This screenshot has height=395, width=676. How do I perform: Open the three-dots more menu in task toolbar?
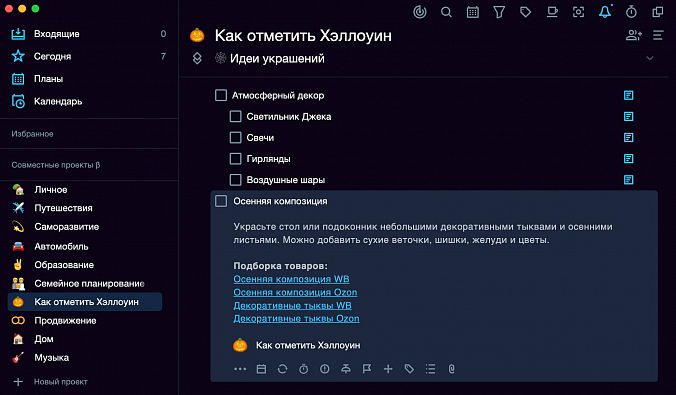pos(240,369)
